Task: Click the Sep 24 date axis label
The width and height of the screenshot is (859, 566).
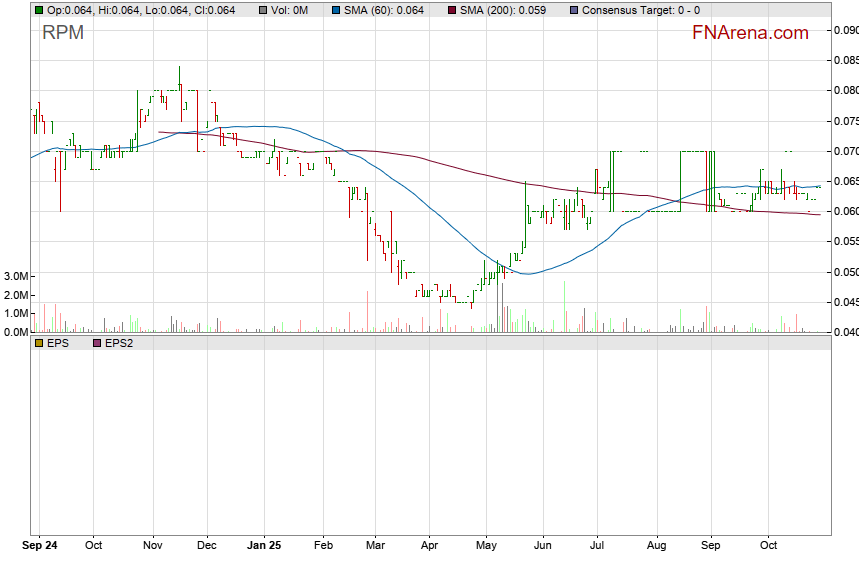Action: pyautogui.click(x=38, y=546)
